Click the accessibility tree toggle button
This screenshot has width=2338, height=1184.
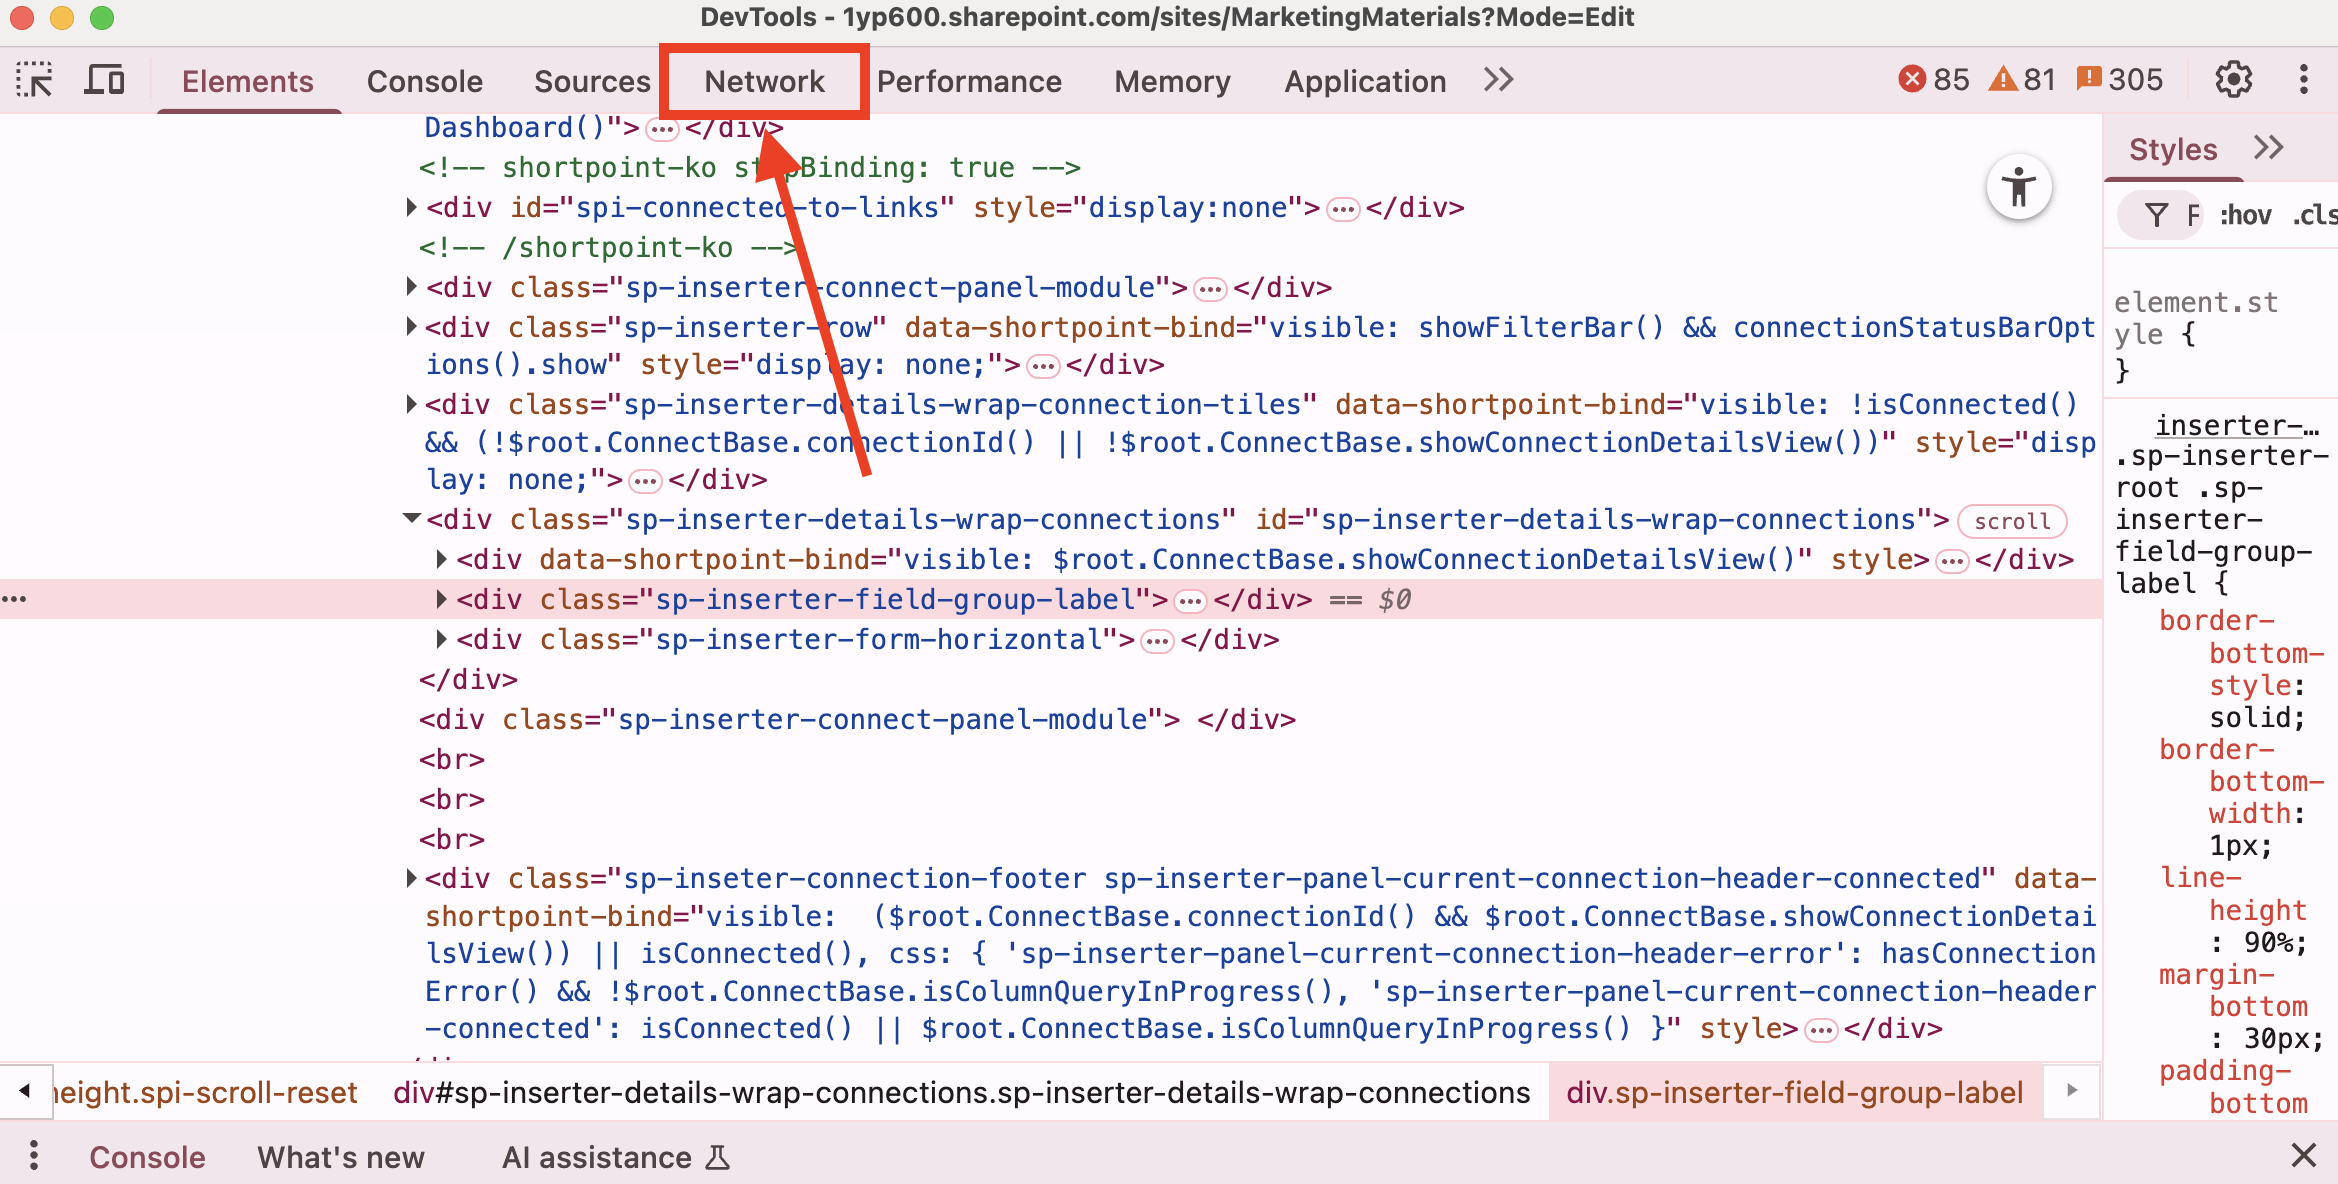pyautogui.click(x=2018, y=187)
